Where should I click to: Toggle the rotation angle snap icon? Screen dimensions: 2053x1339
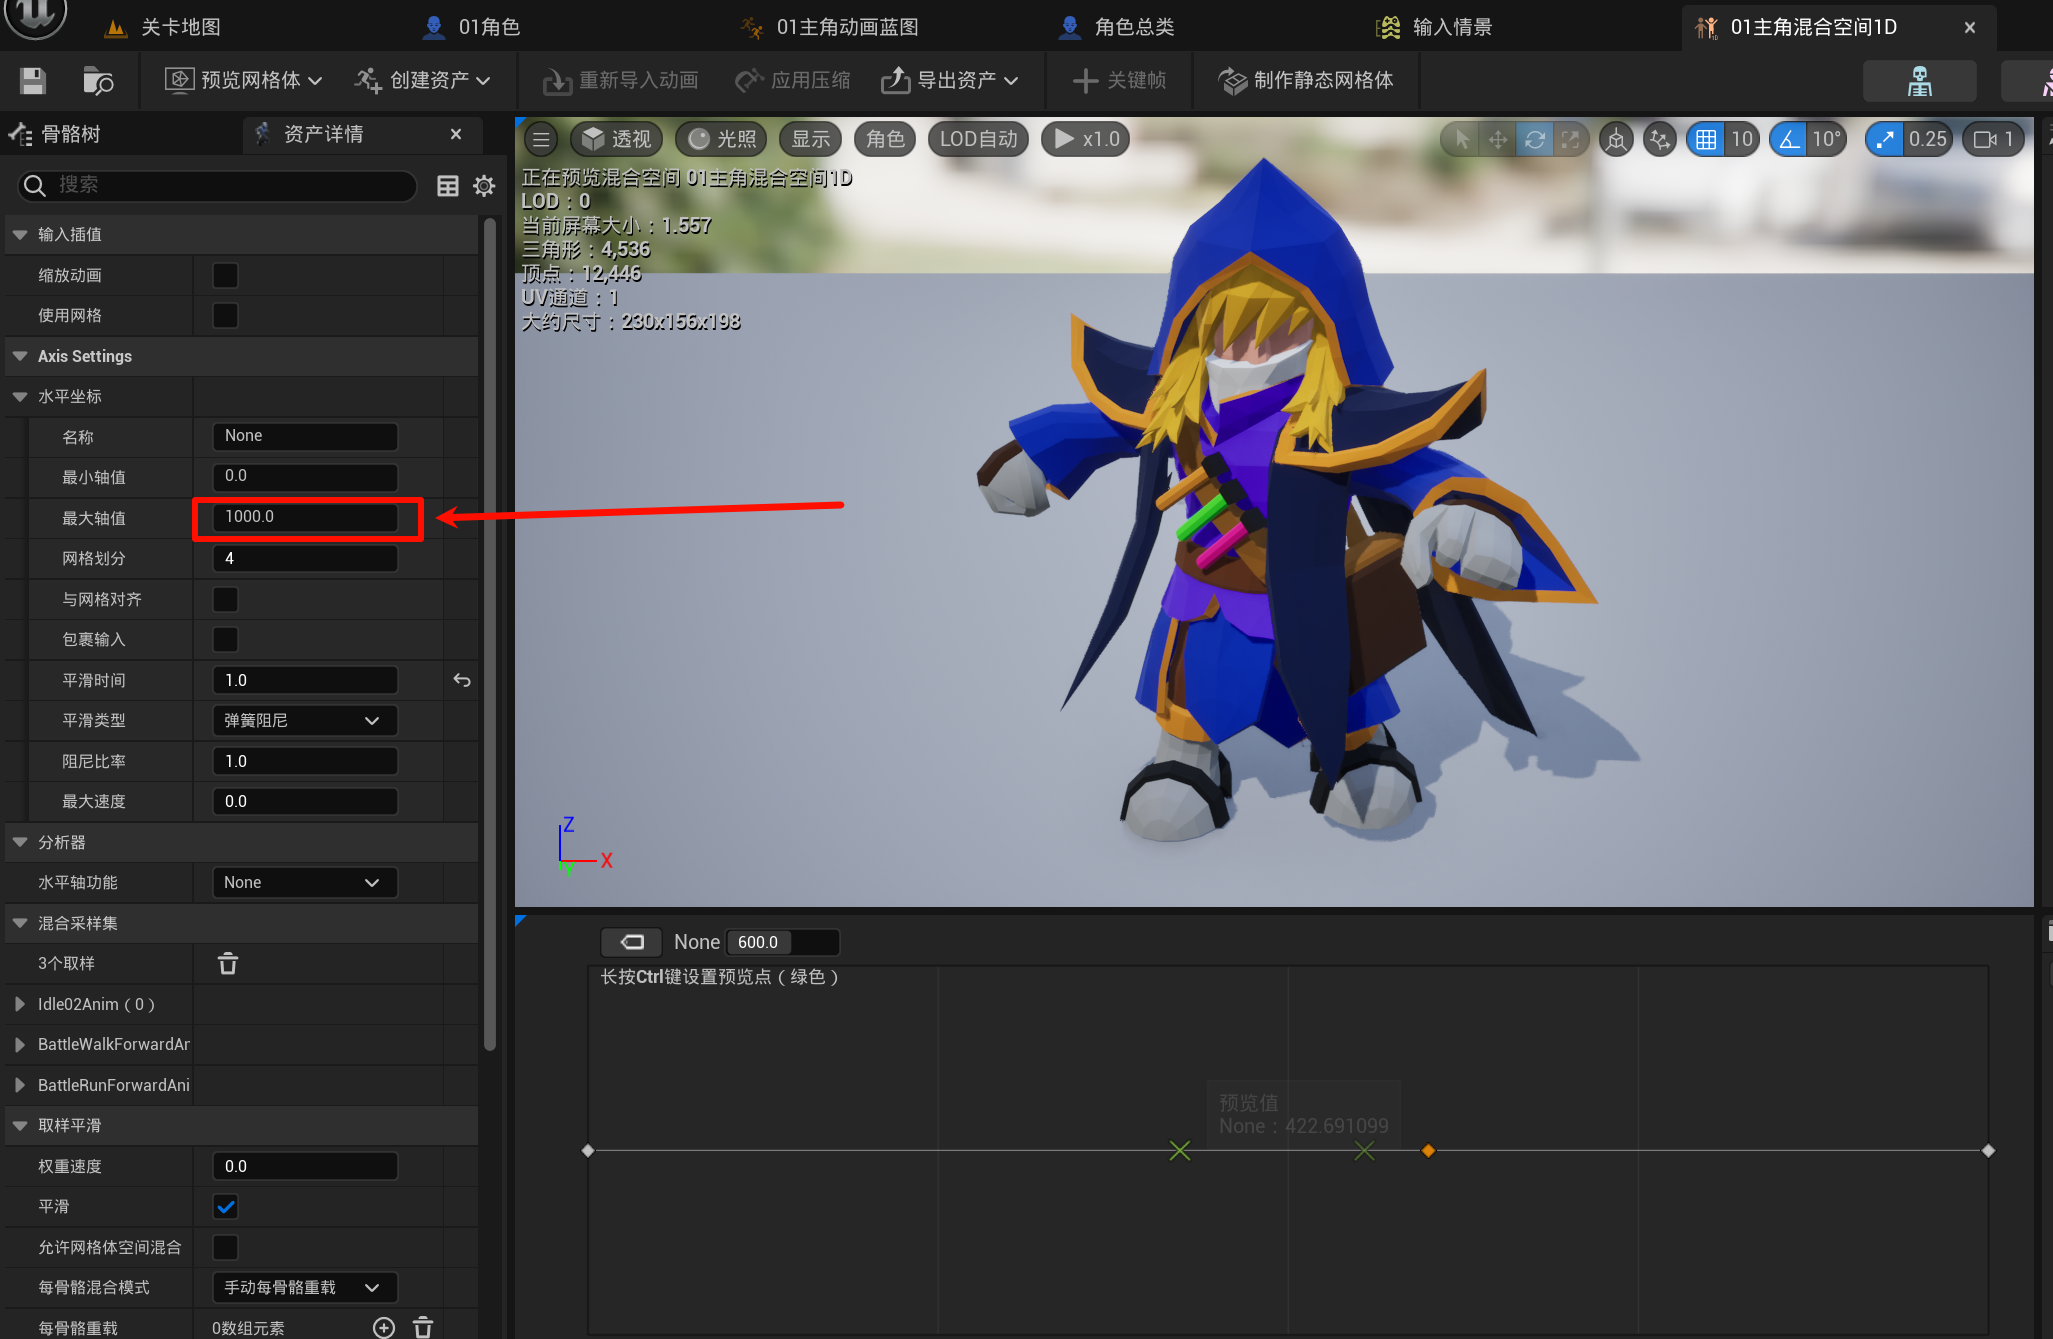(x=1789, y=139)
